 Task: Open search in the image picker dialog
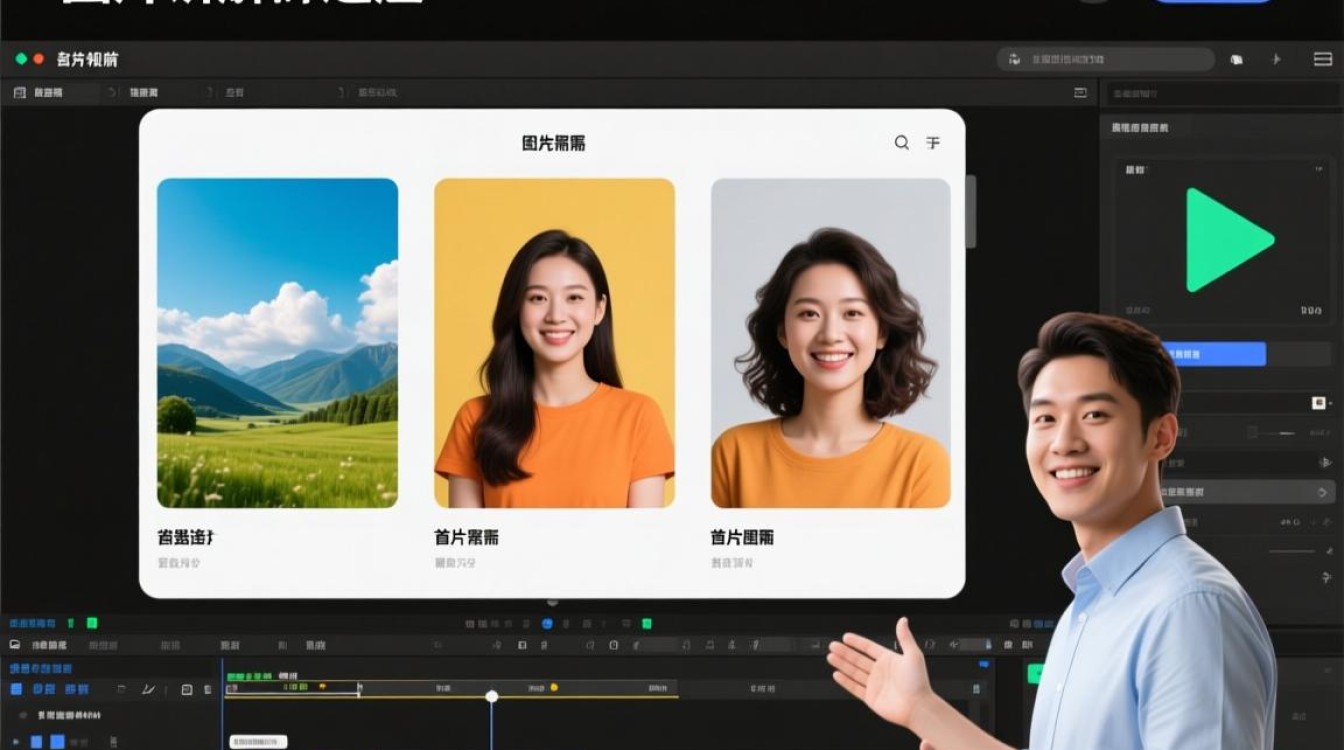tap(899, 143)
